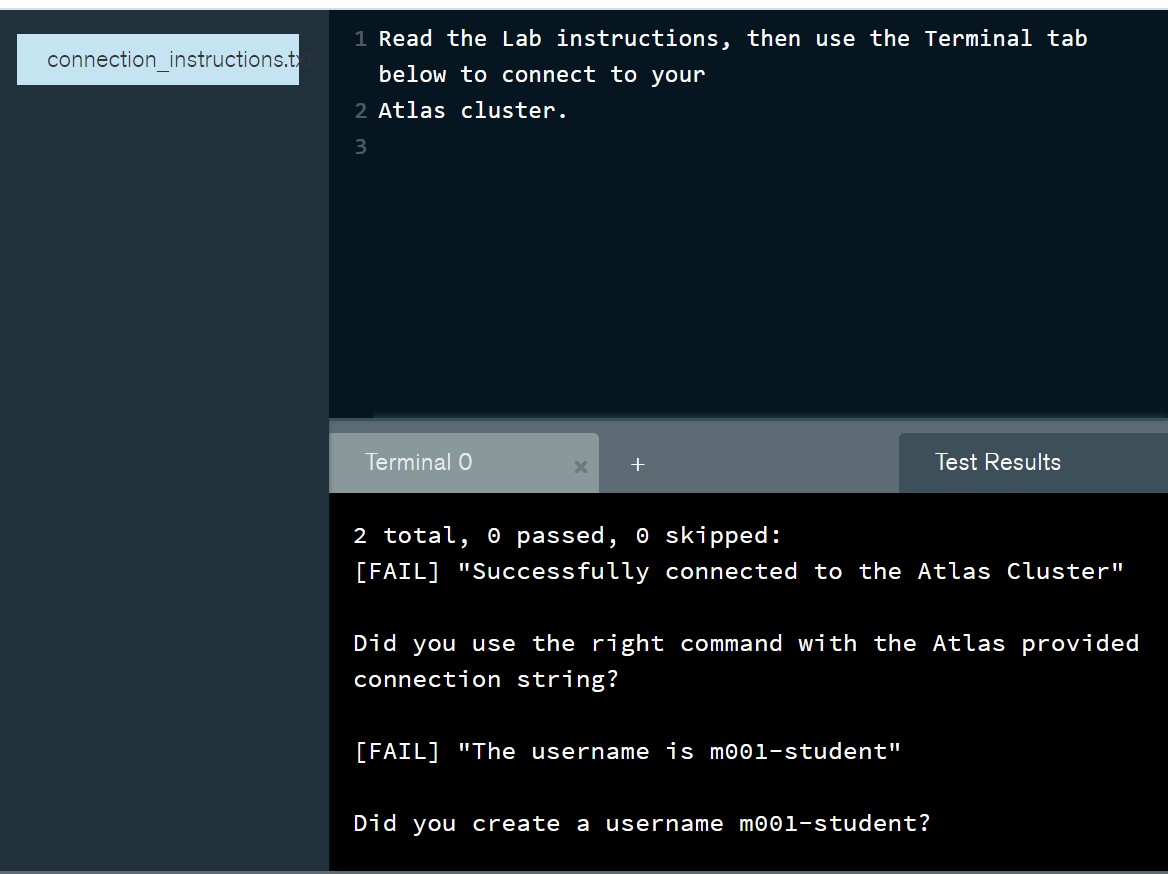
Task: Click the 'The username is m001-student' failure
Action: pyautogui.click(x=627, y=752)
